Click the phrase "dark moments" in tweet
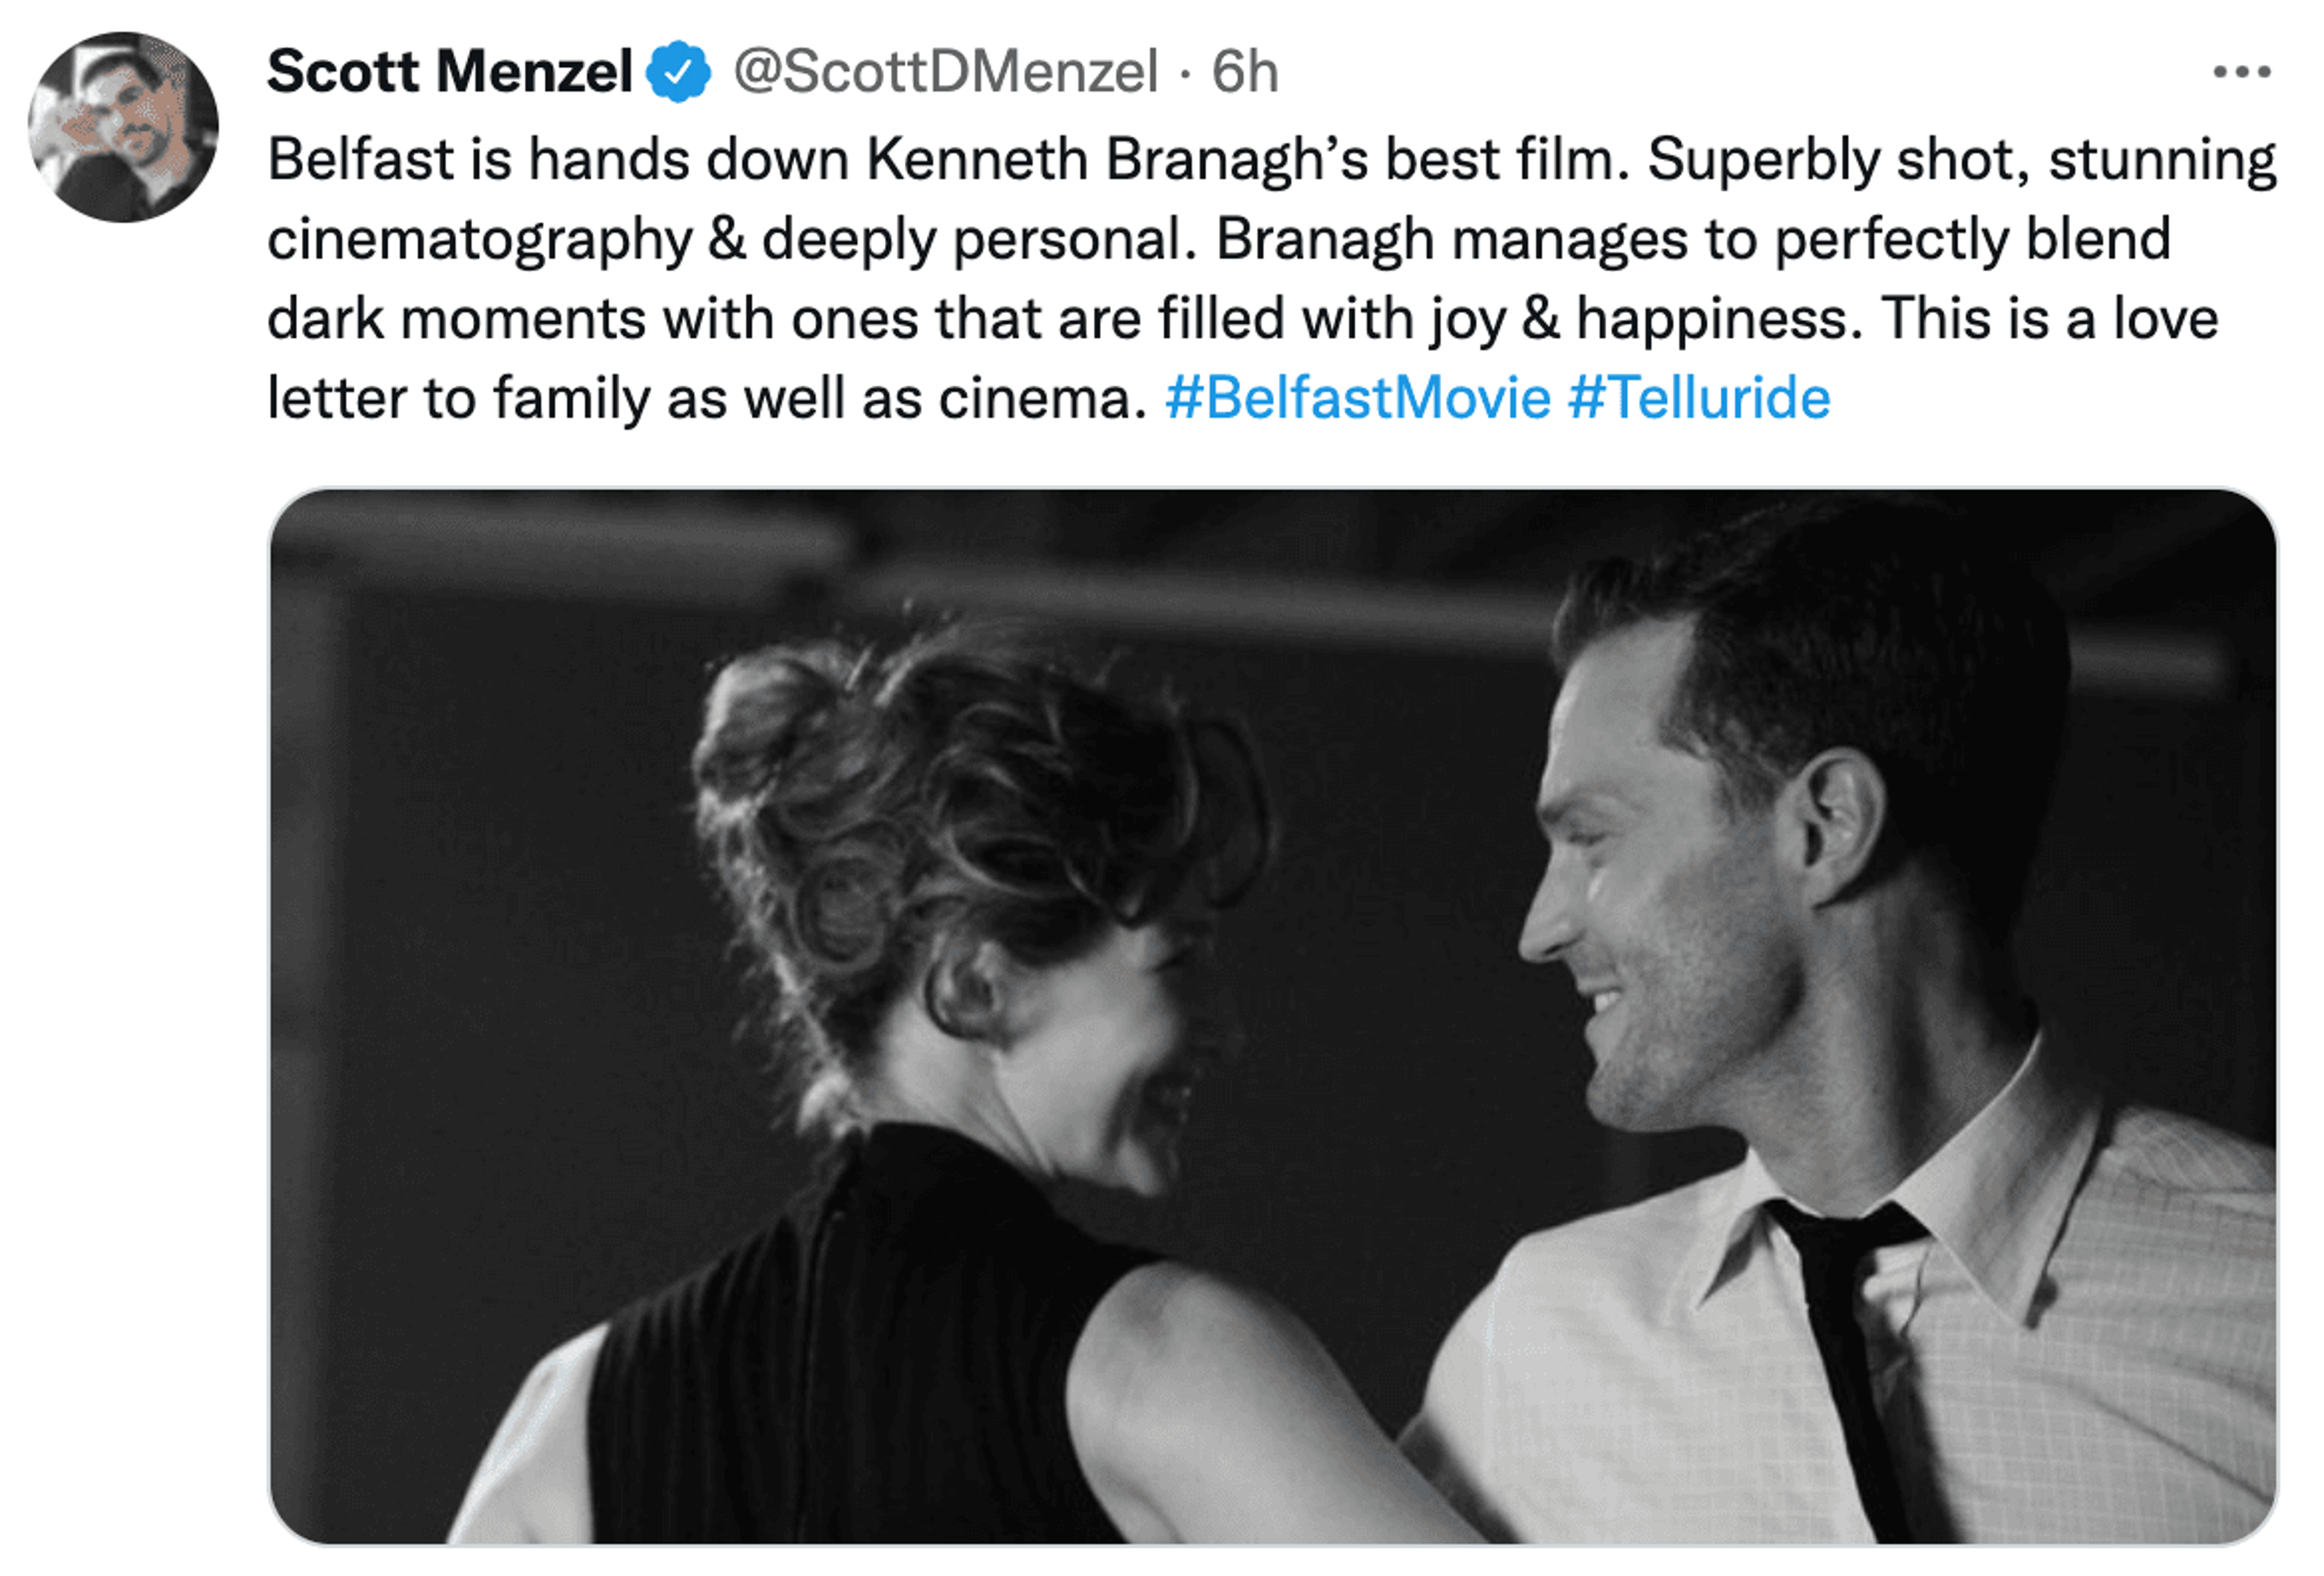Viewport: 2324px width, 1576px height. pyautogui.click(x=456, y=320)
